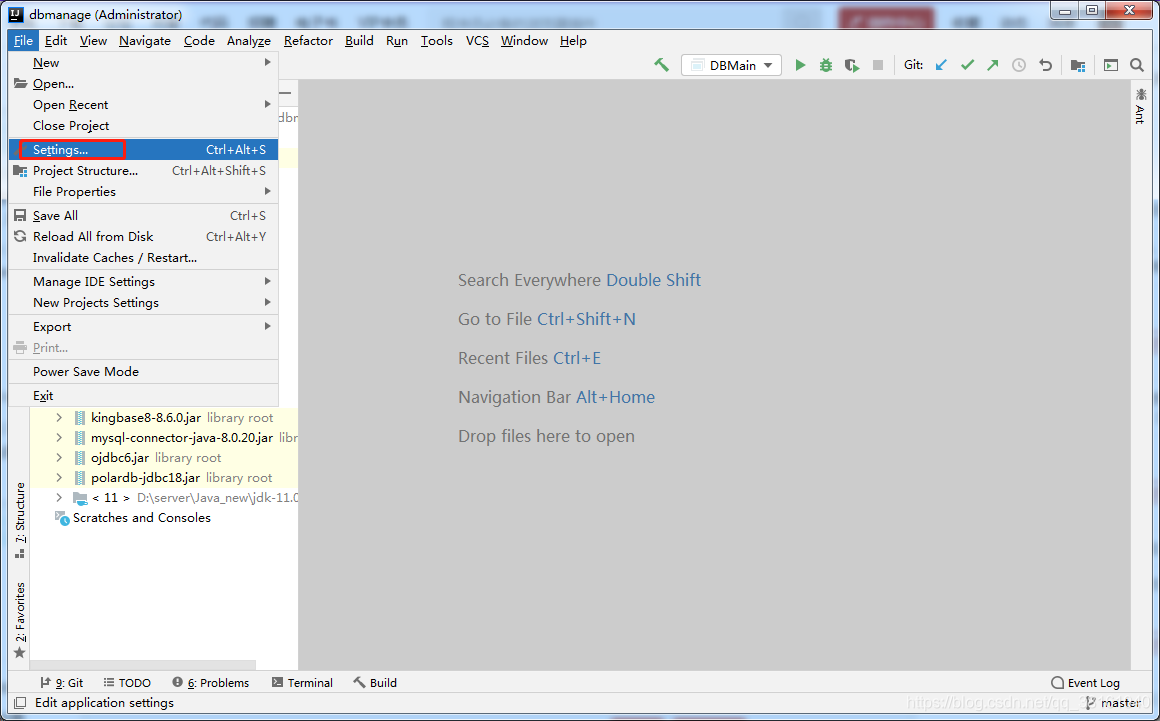Click the Rollback undo arrow icon
The image size is (1160, 721).
click(x=1045, y=65)
